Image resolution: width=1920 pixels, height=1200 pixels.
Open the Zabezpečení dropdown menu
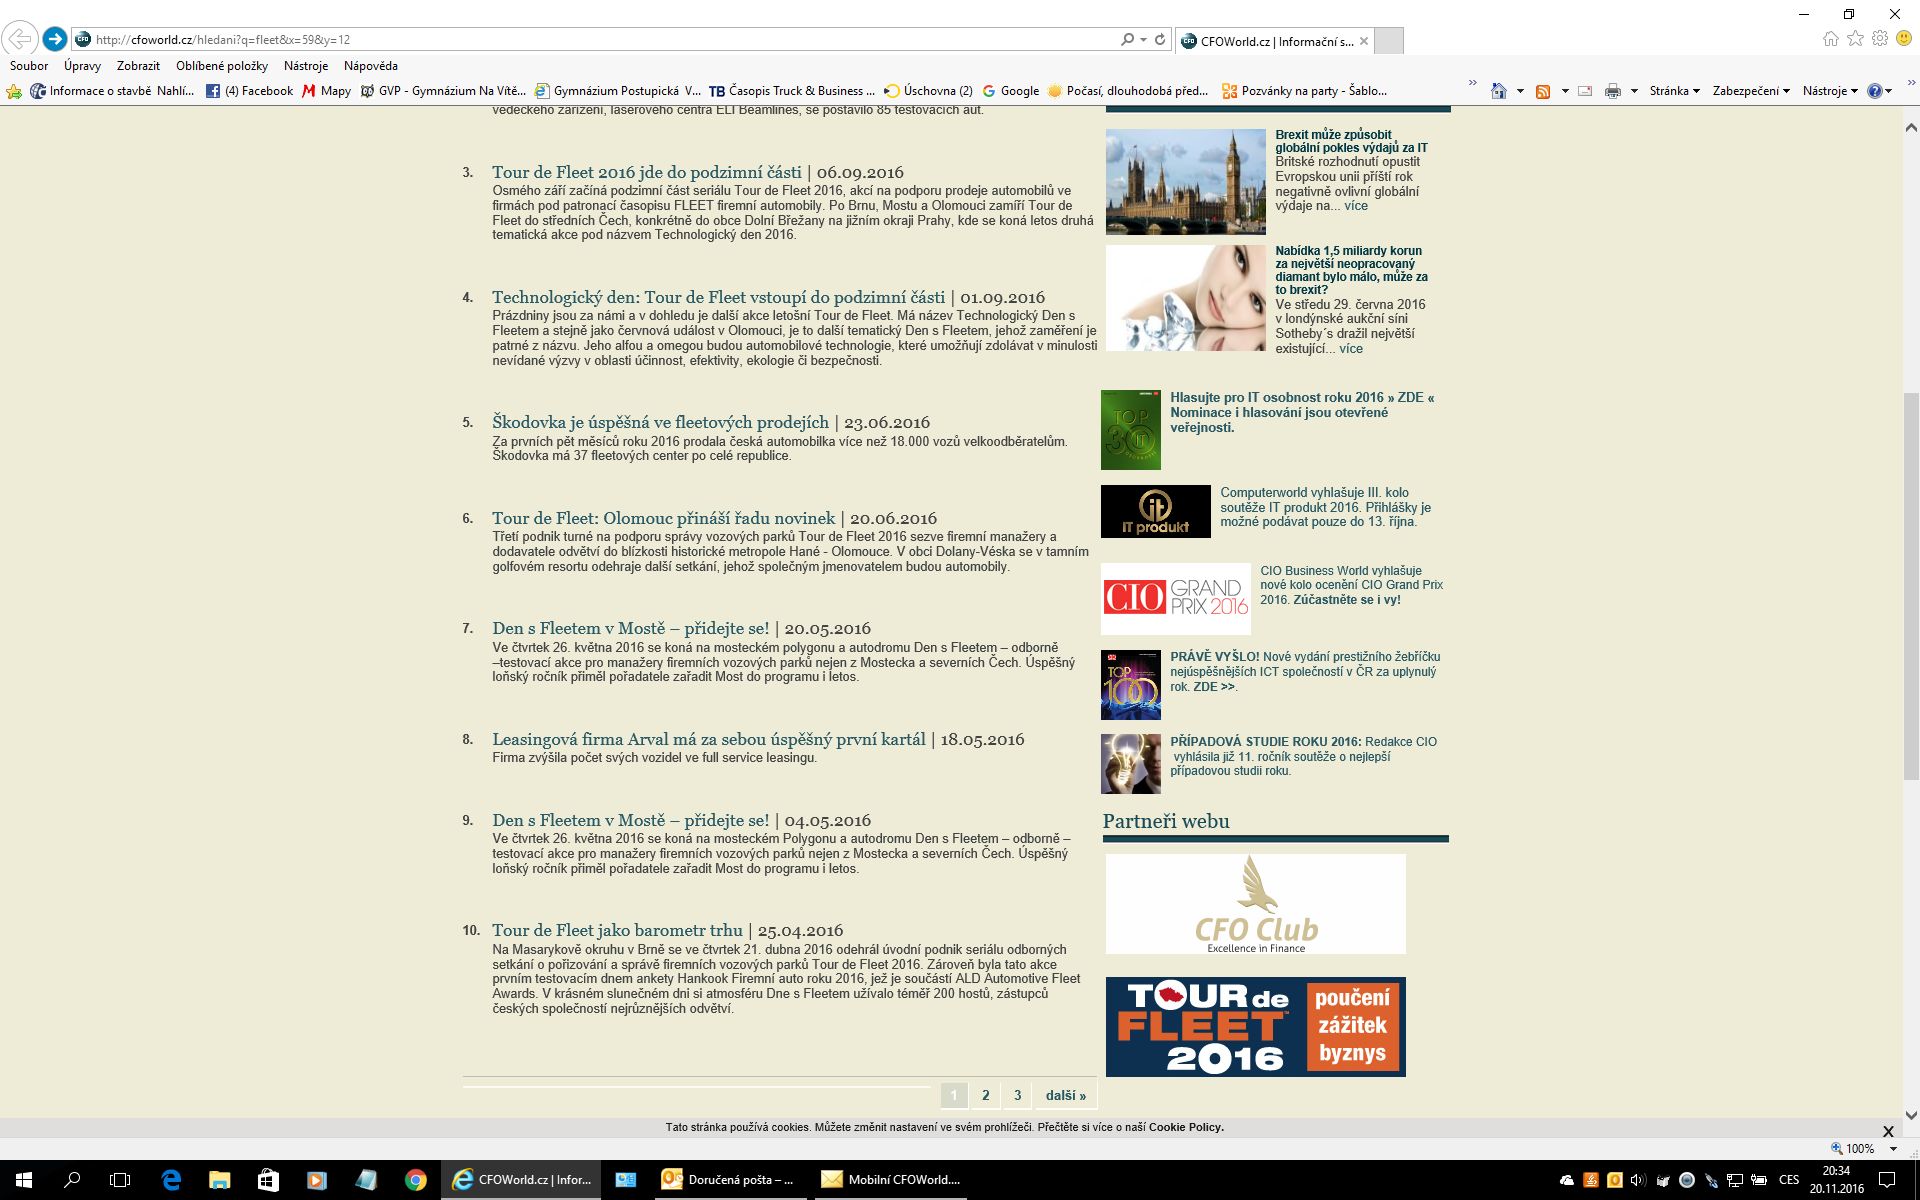[x=1751, y=91]
